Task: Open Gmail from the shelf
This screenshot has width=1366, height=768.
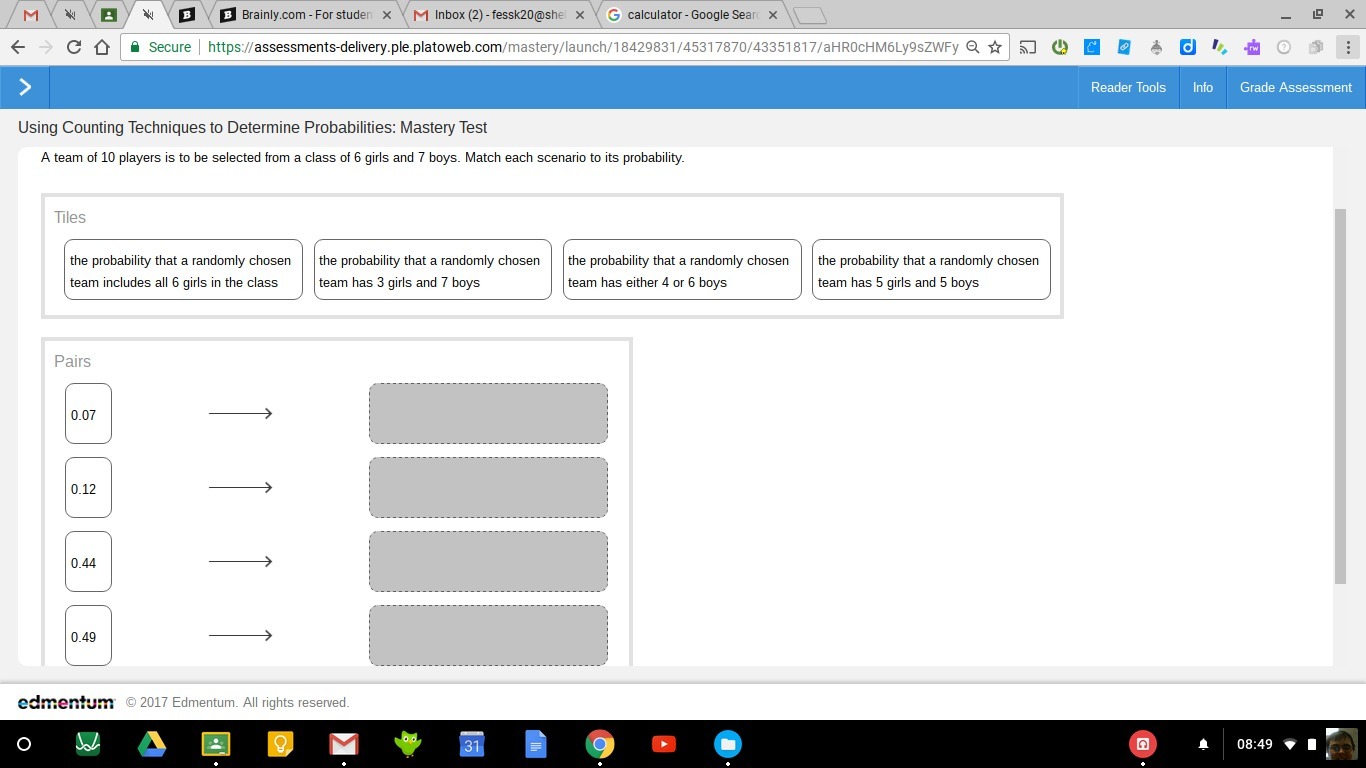Action: click(x=344, y=744)
